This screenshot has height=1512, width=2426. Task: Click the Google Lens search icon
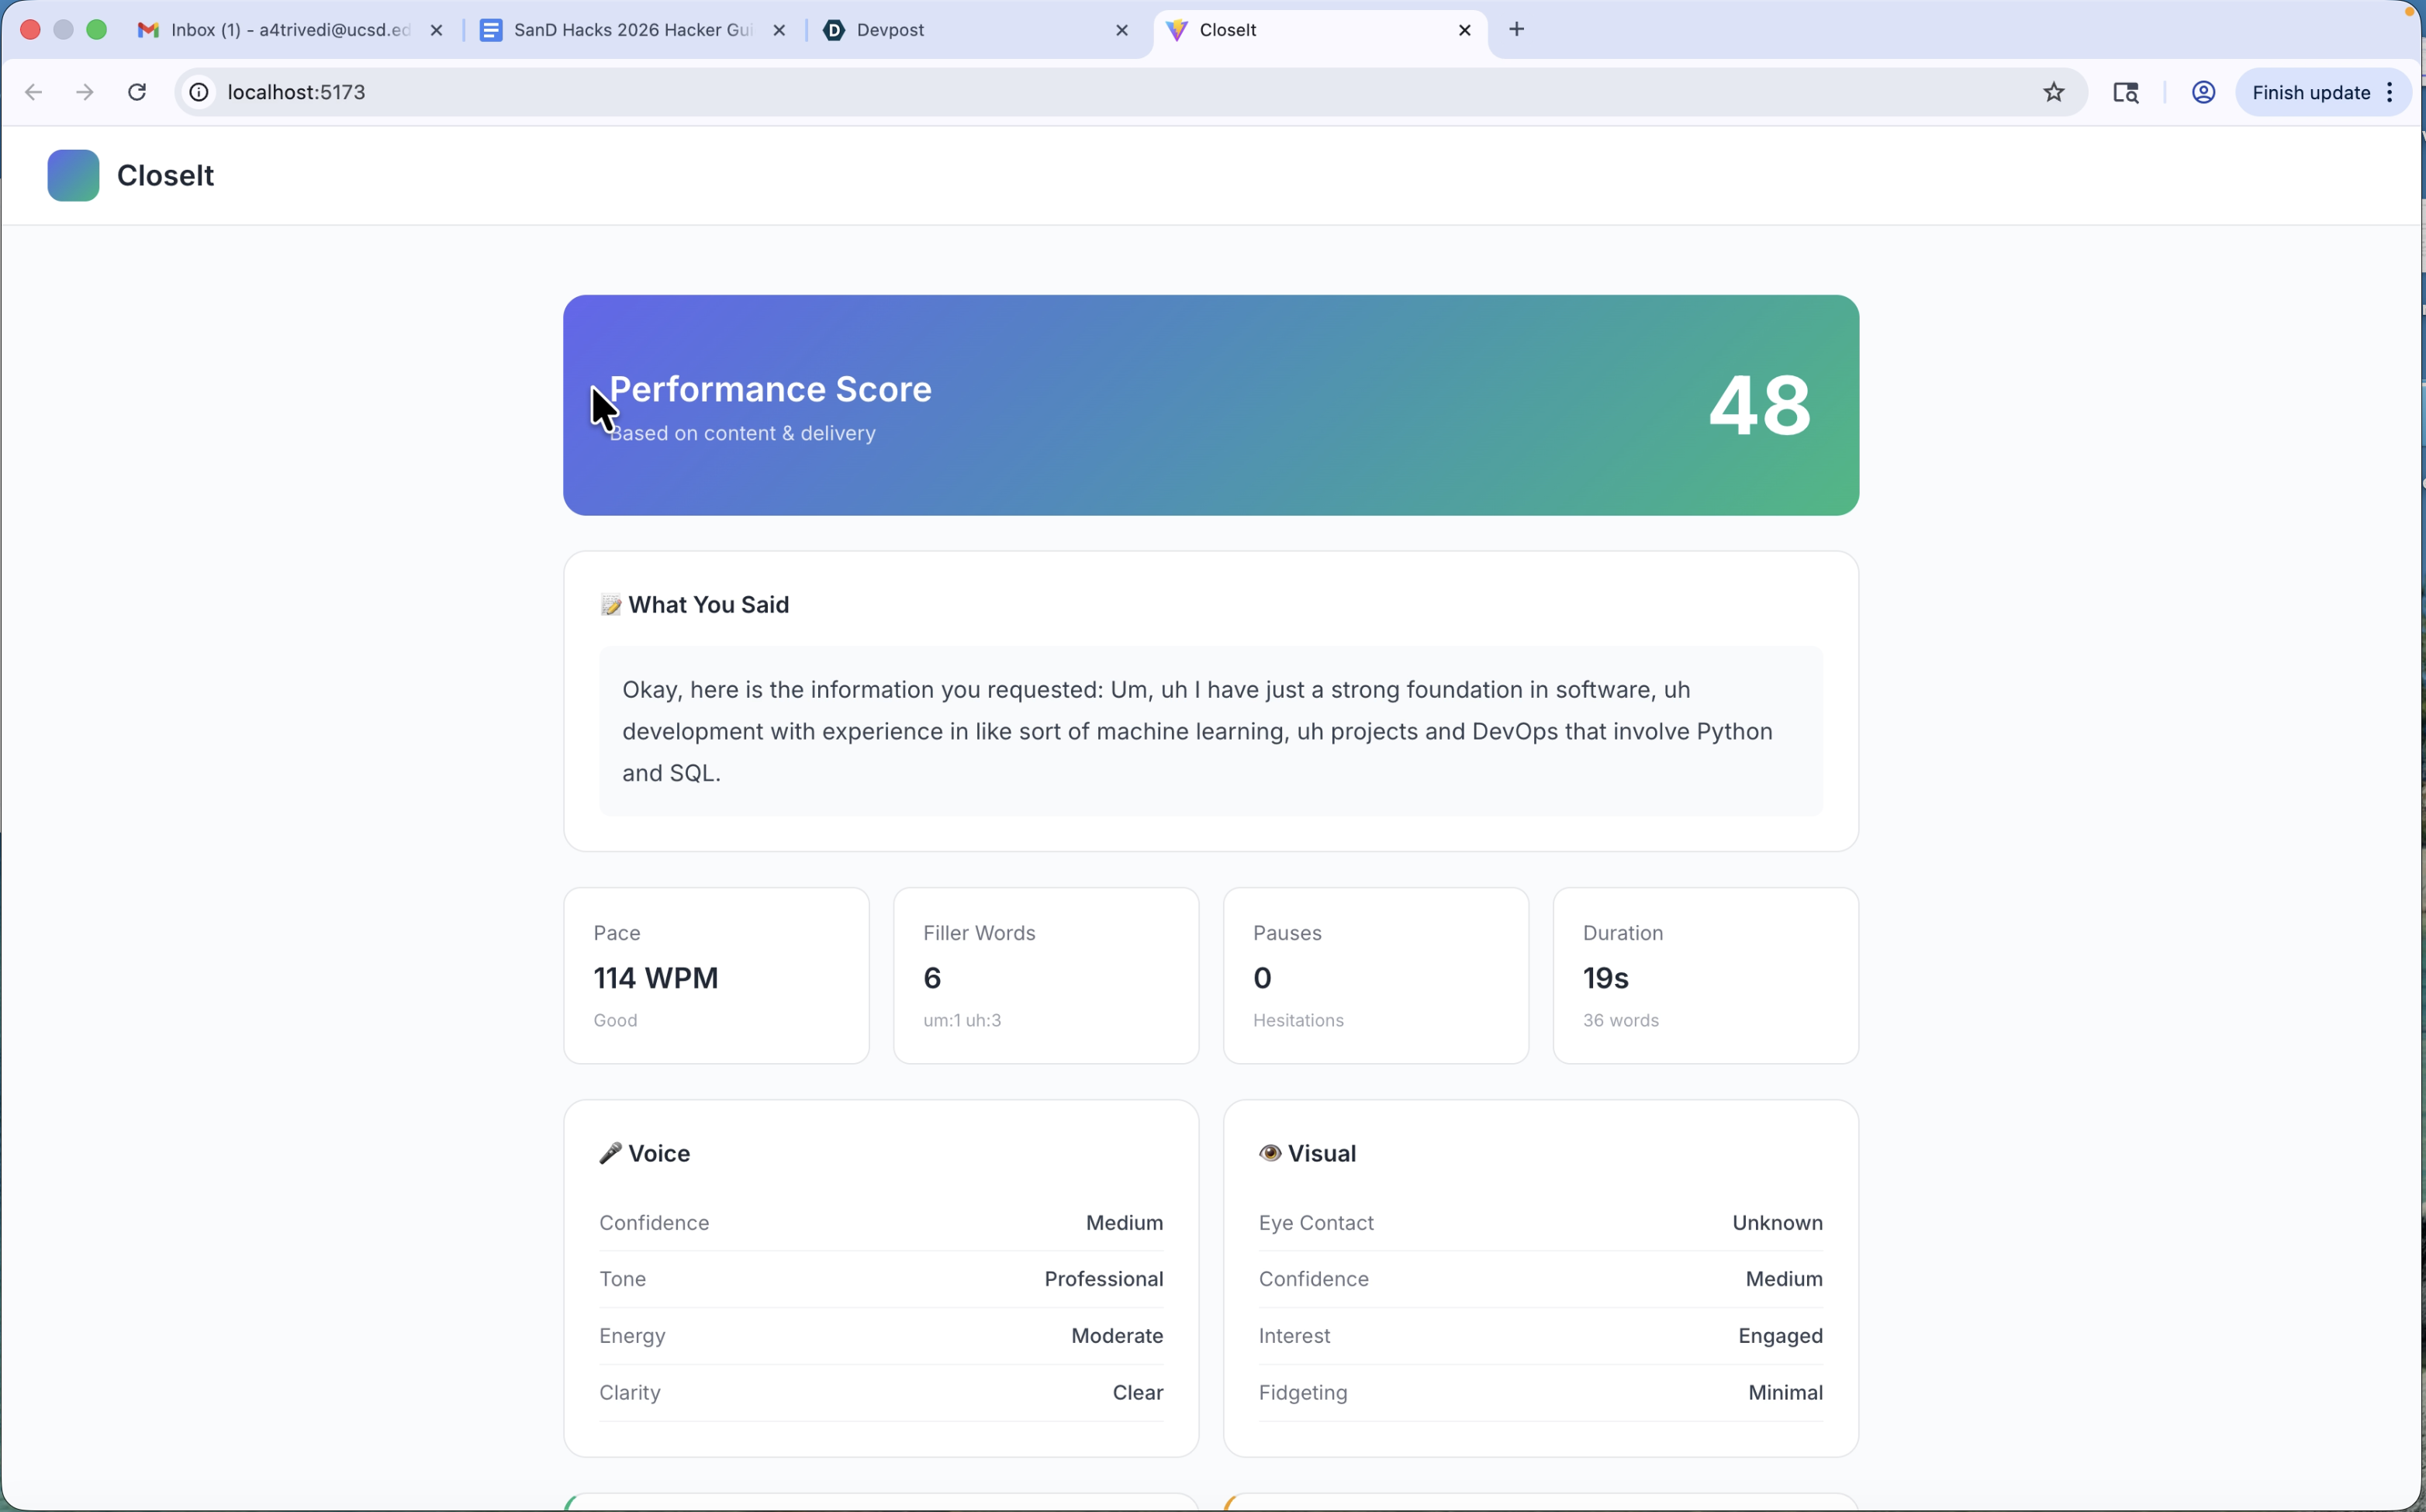pos(2126,92)
